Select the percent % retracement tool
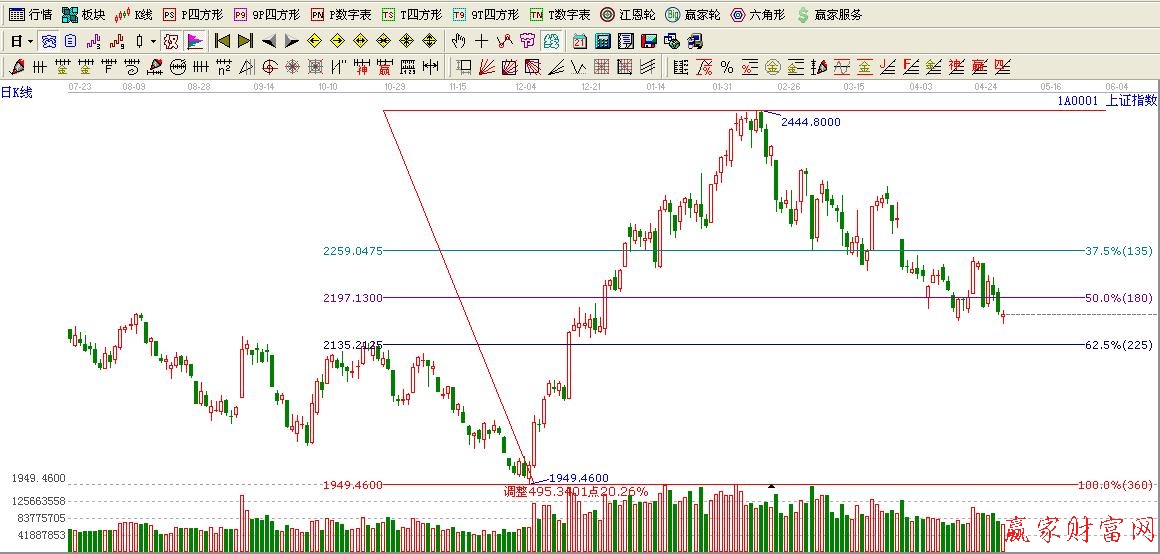1160x554 pixels. click(727, 67)
